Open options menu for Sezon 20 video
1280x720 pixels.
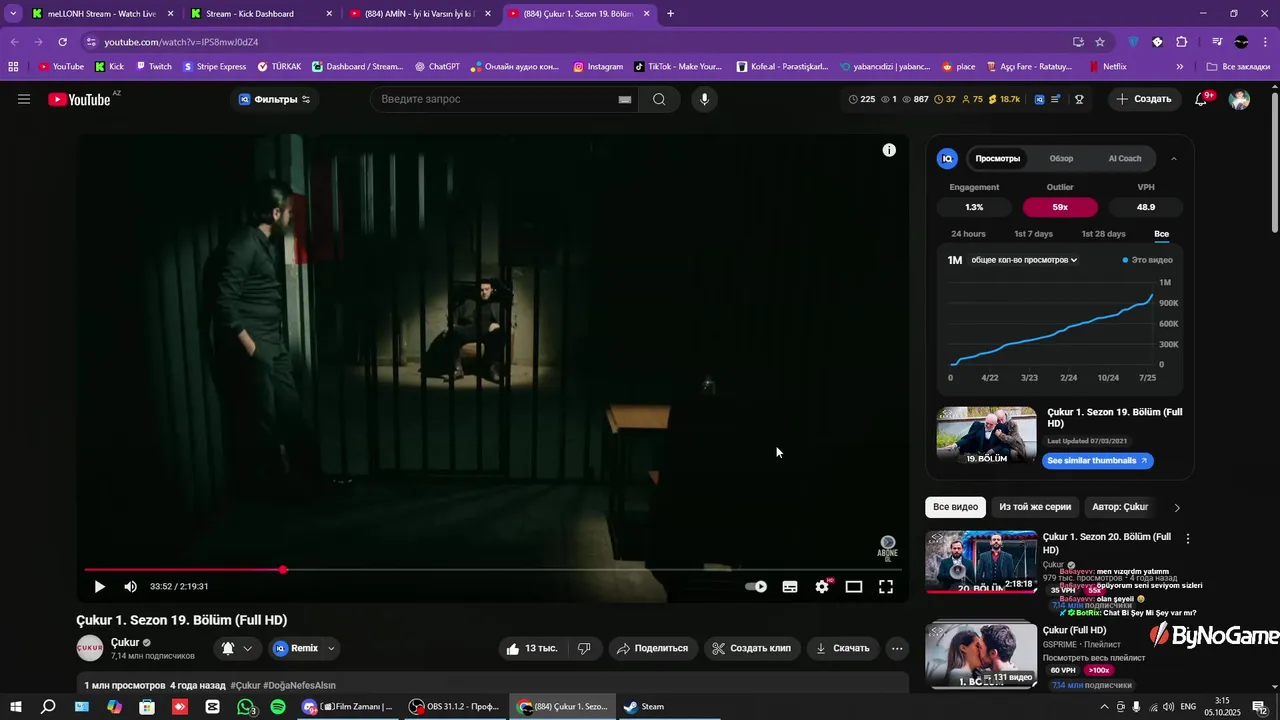(1188, 538)
